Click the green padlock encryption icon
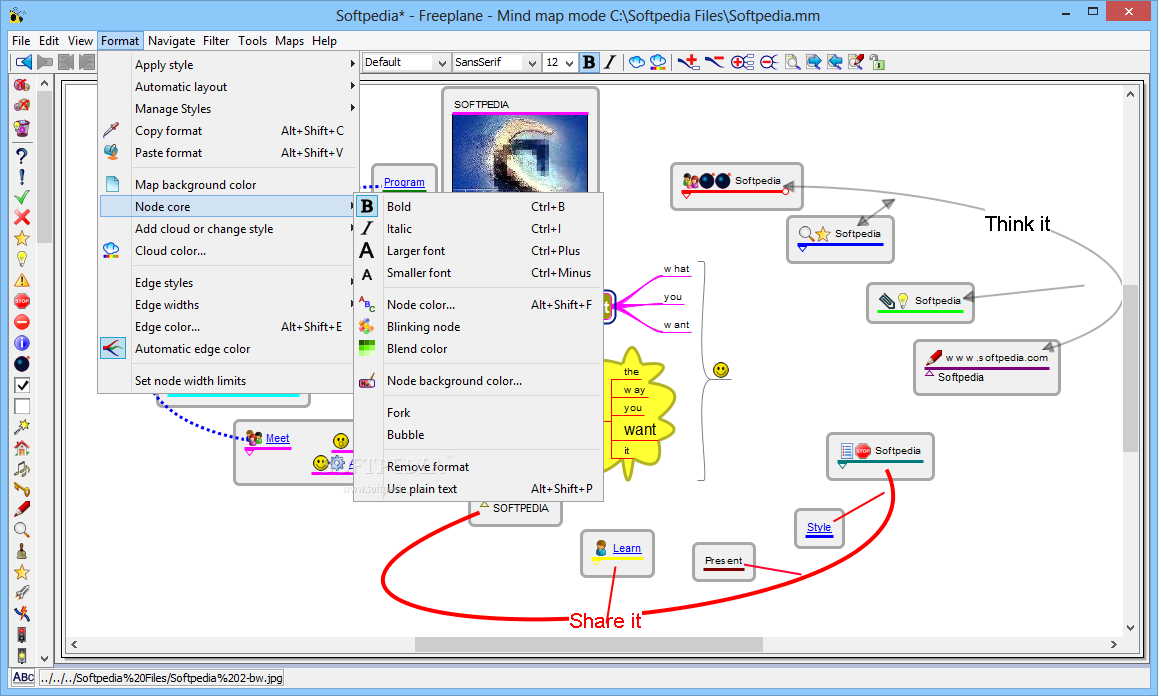The image size is (1158, 696). click(x=877, y=62)
